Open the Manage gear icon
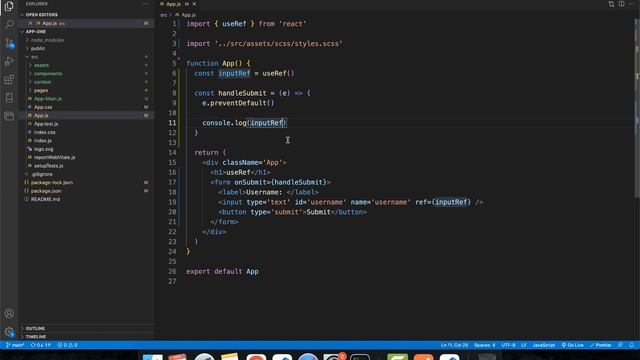Image resolution: width=640 pixels, height=360 pixels. click(9, 332)
